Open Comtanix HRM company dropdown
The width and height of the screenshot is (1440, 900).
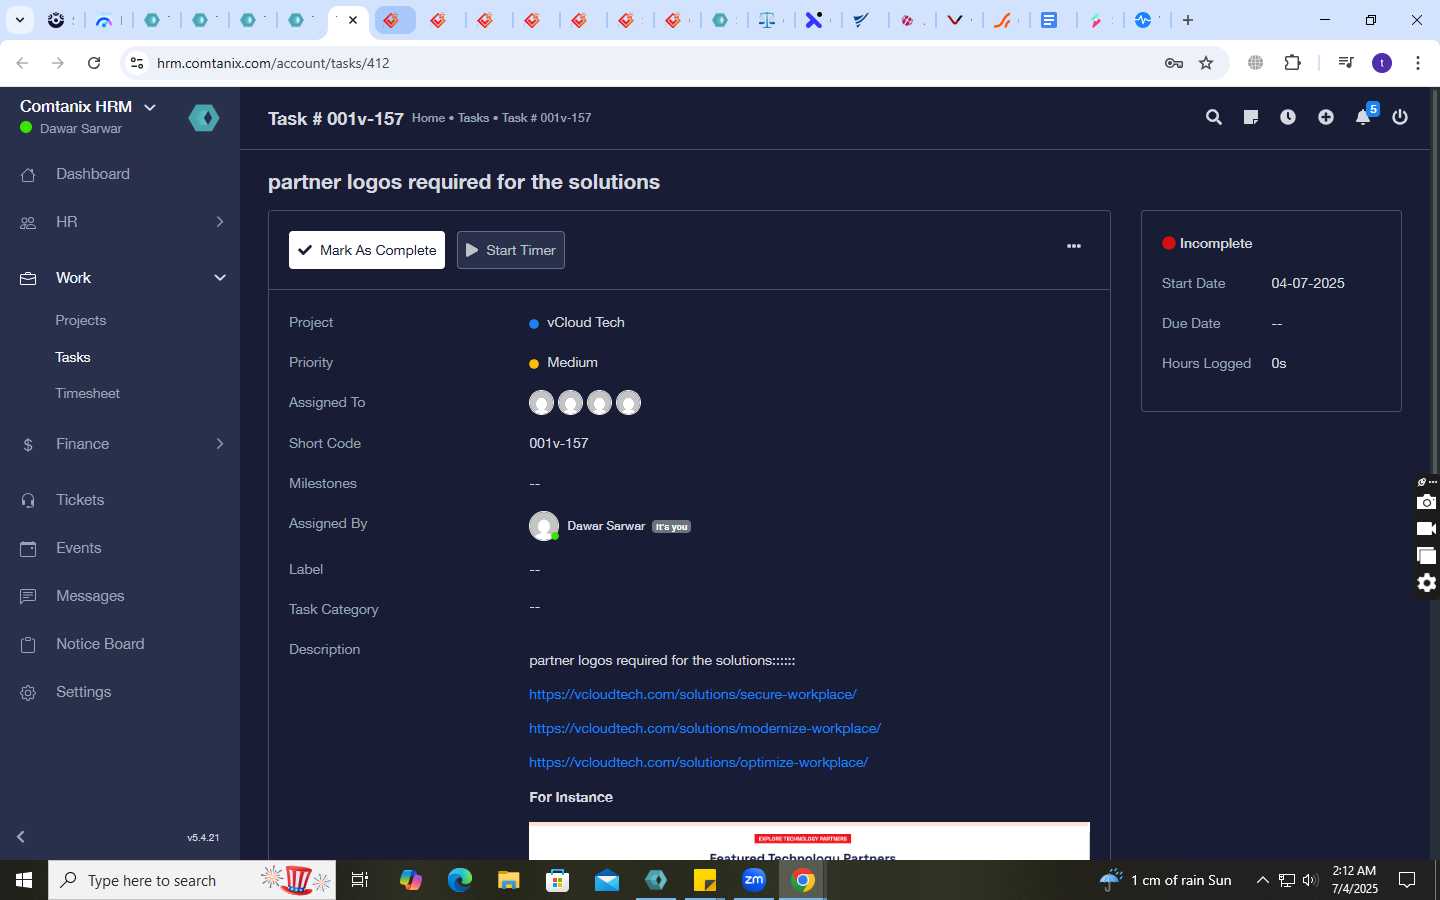pyautogui.click(x=88, y=106)
